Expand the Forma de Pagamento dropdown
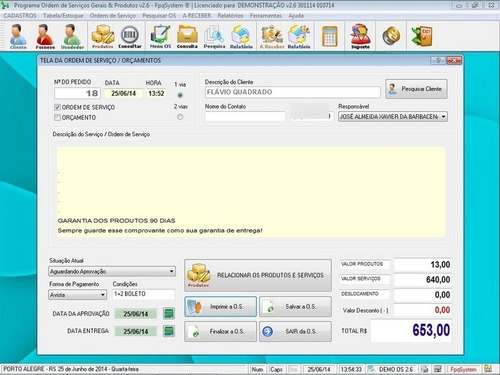This screenshot has height=375, width=500. pos(103,295)
